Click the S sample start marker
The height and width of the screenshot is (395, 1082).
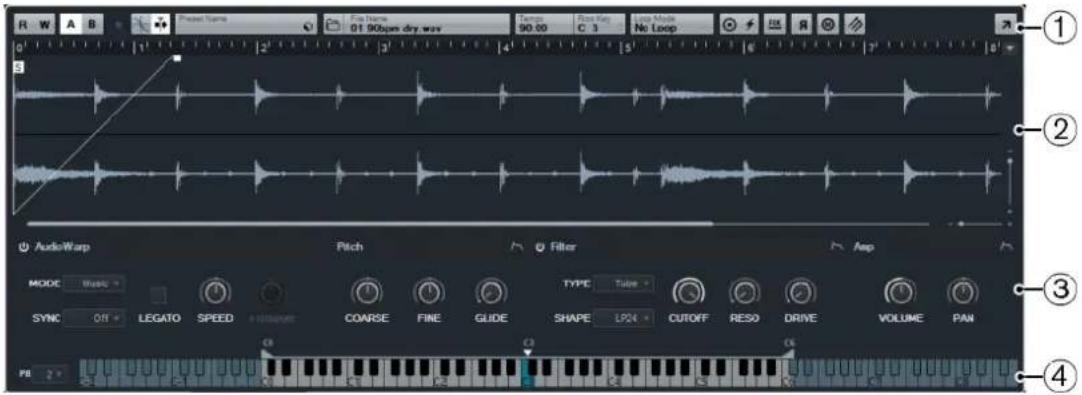(x=19, y=67)
